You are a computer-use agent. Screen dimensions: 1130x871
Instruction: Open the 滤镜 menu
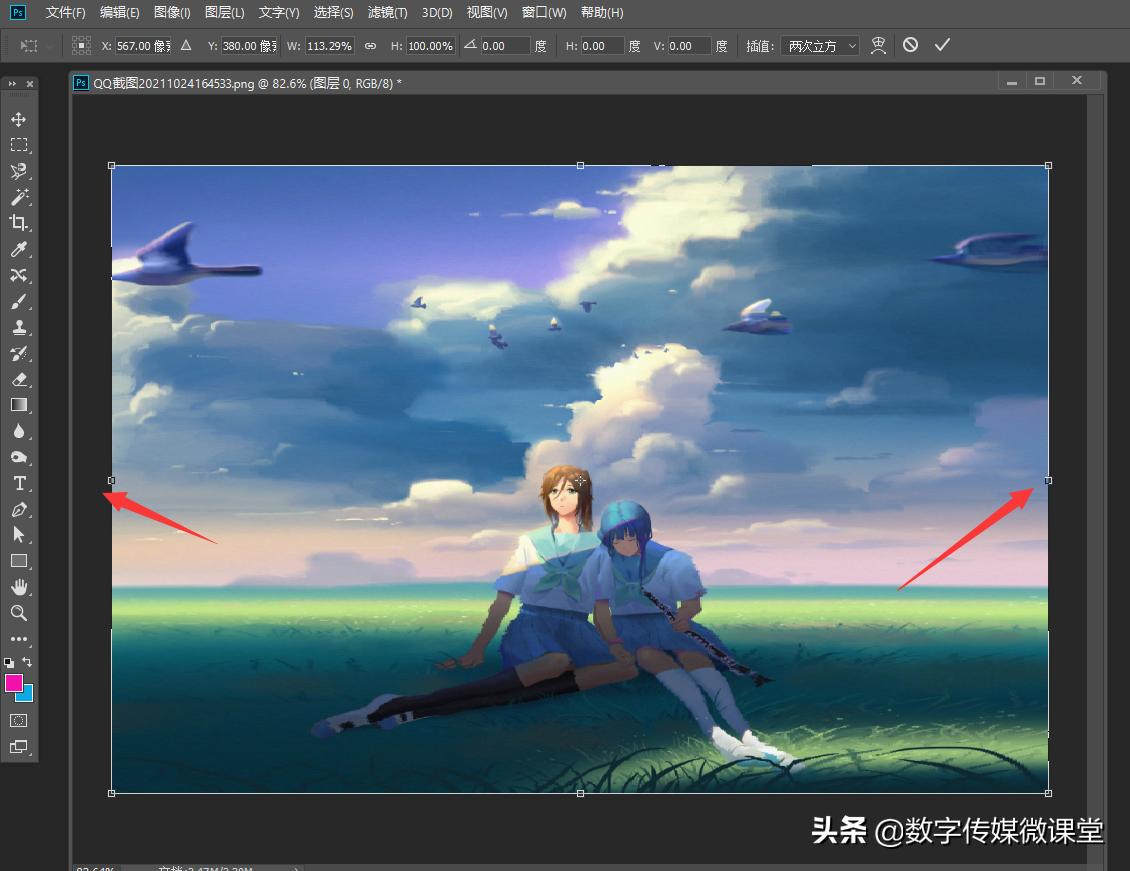tap(387, 13)
